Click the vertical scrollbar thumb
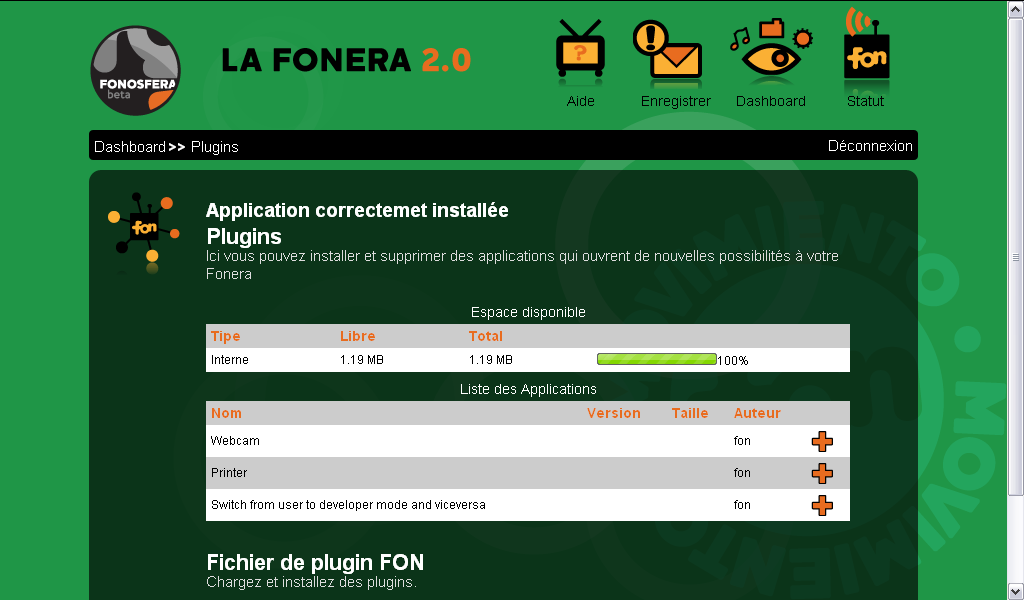The height and width of the screenshot is (600, 1024). [x=1016, y=257]
